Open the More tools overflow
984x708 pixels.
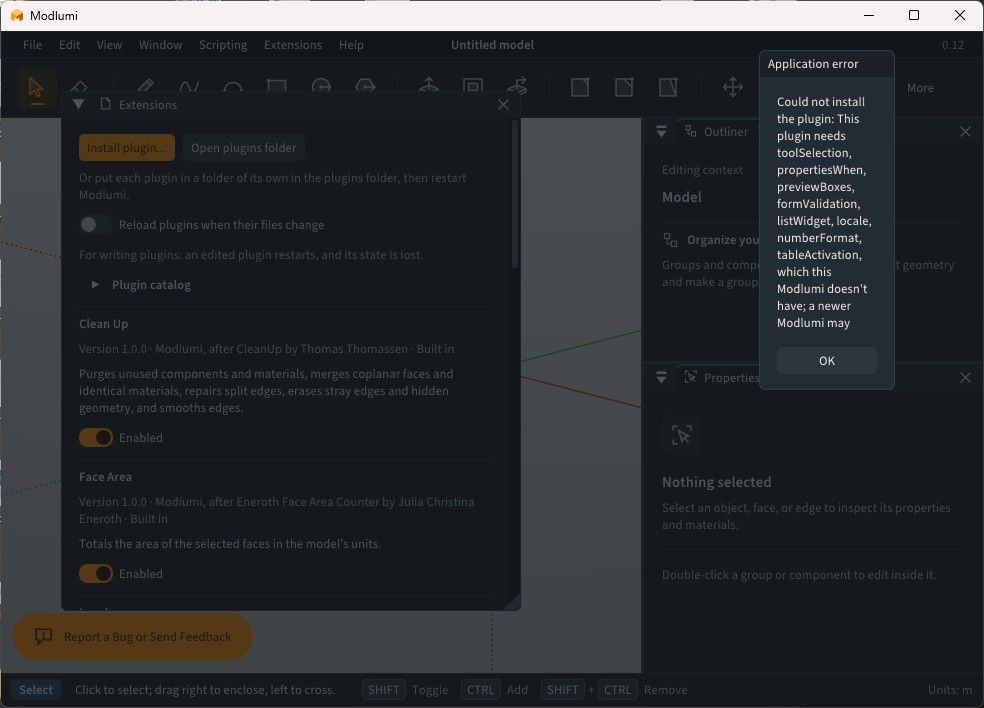pos(920,88)
